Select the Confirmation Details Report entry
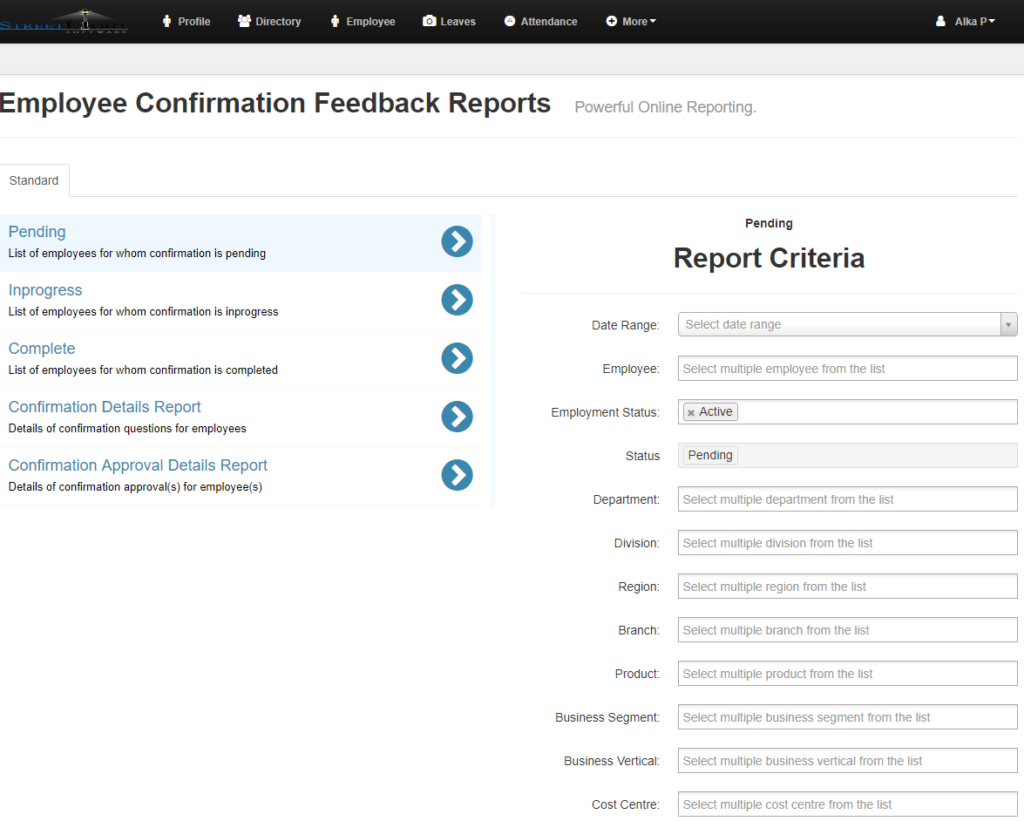The width and height of the screenshot is (1024, 821). click(x=104, y=407)
